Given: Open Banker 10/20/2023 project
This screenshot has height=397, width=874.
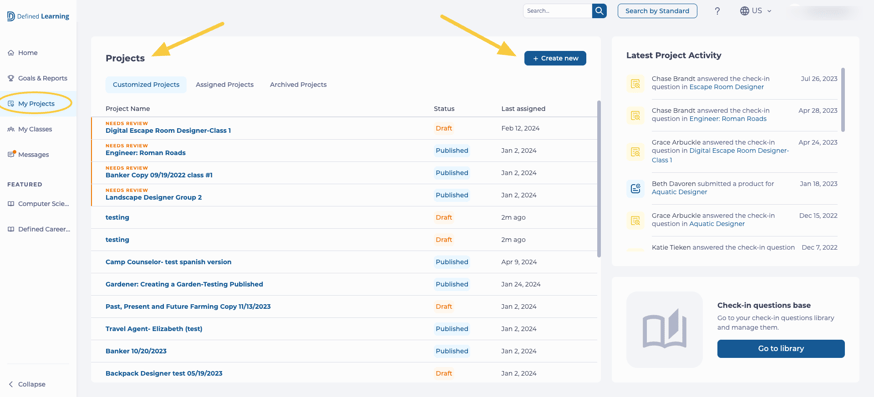Looking at the screenshot, I should [136, 351].
